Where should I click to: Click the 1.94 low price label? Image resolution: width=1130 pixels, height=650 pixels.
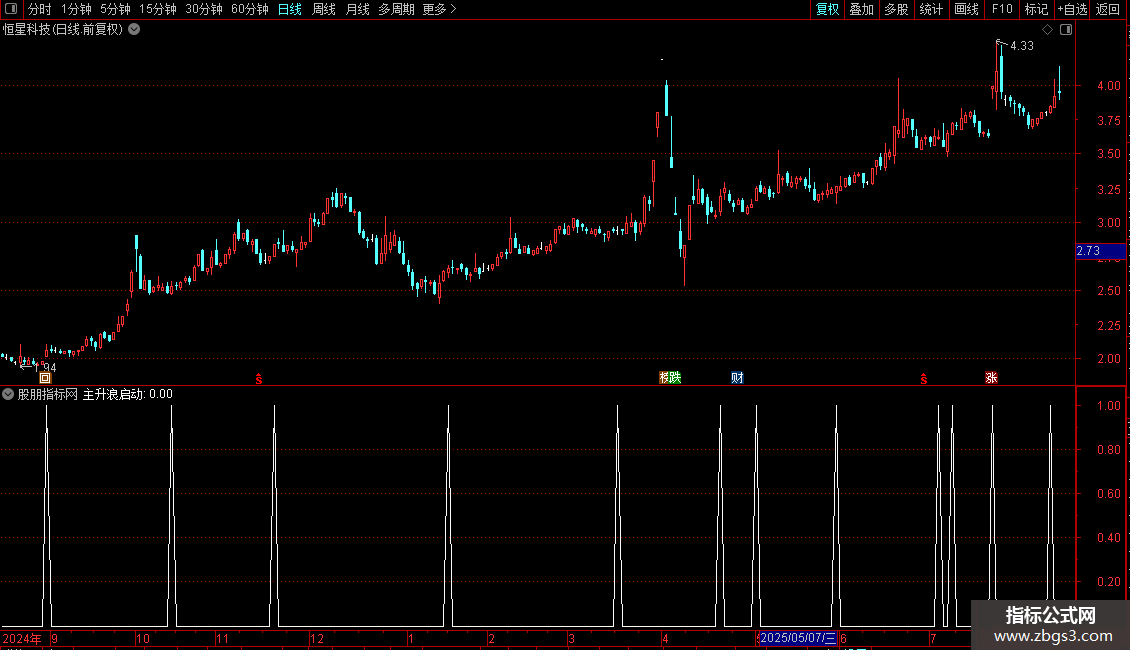tap(45, 368)
